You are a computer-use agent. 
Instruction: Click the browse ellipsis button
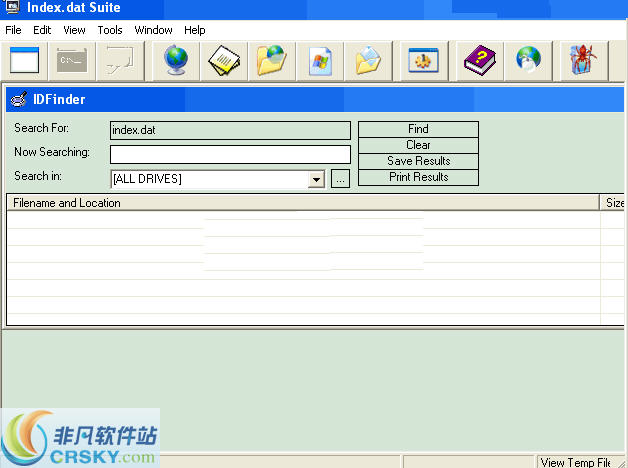coord(340,179)
